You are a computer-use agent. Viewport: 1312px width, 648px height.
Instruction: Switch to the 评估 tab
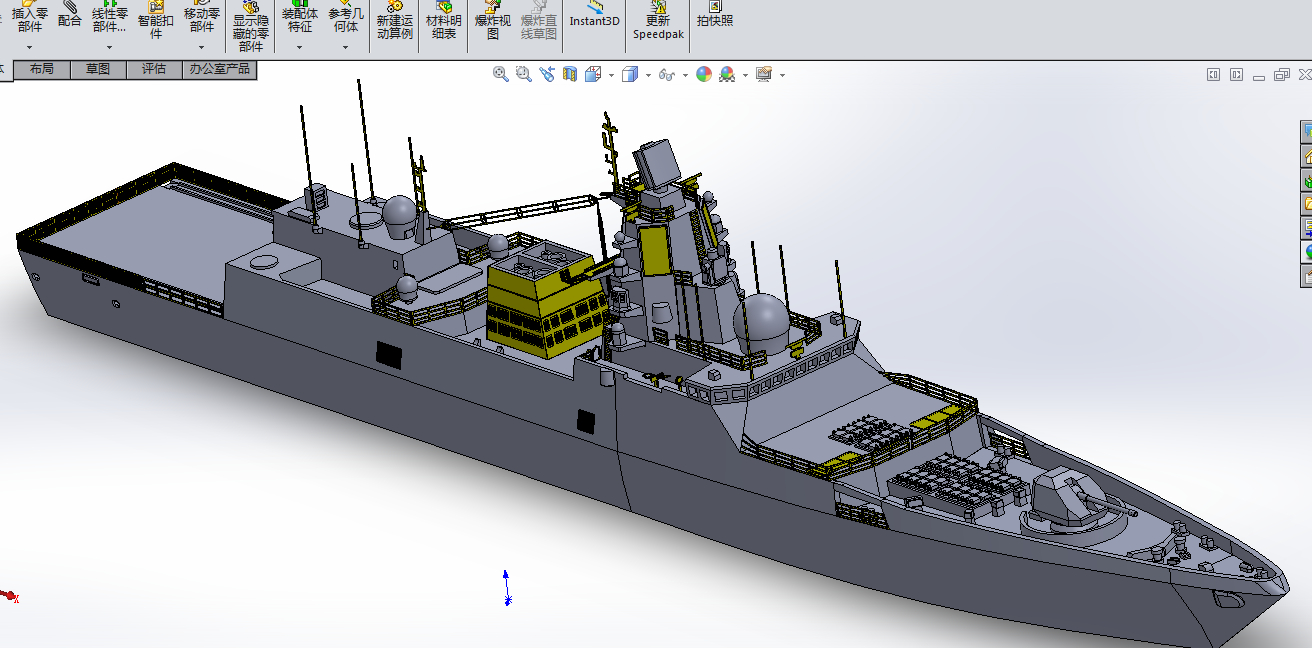(x=154, y=69)
